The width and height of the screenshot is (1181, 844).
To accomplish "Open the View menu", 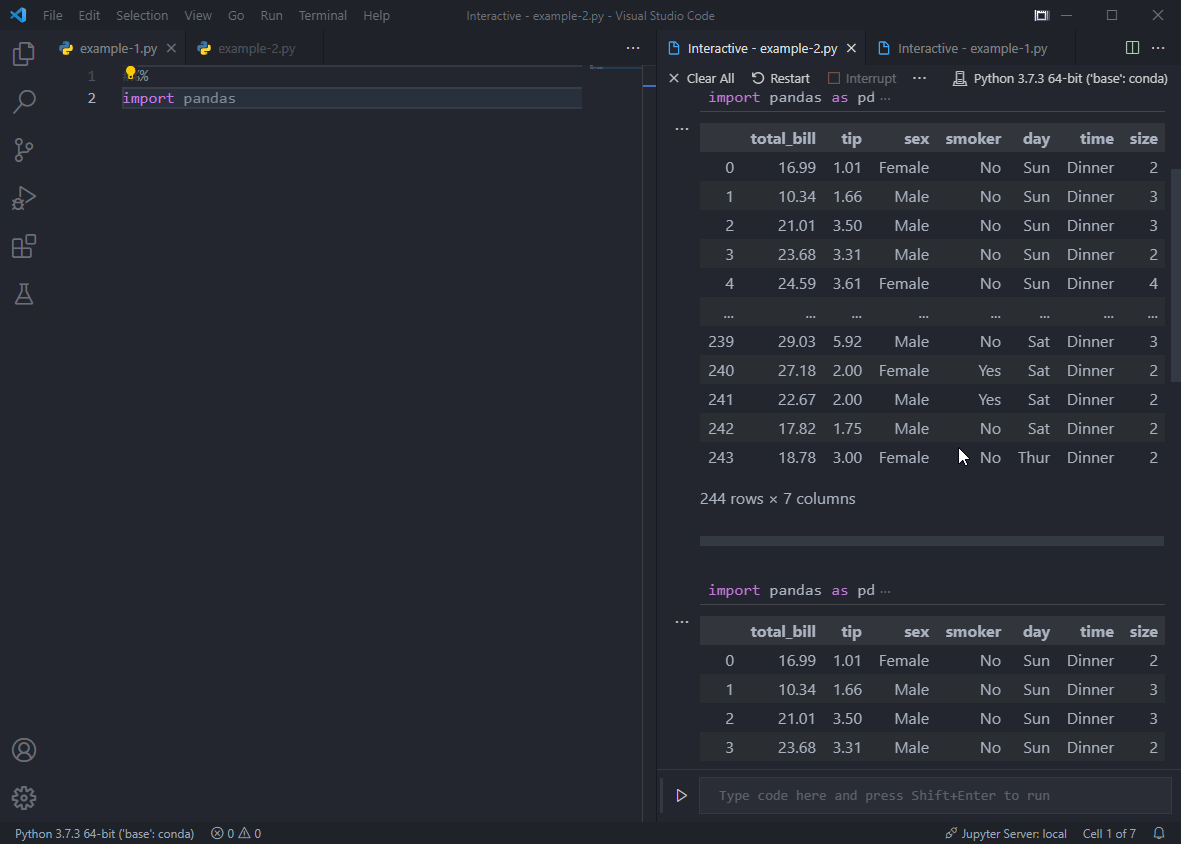I will pyautogui.click(x=198, y=15).
